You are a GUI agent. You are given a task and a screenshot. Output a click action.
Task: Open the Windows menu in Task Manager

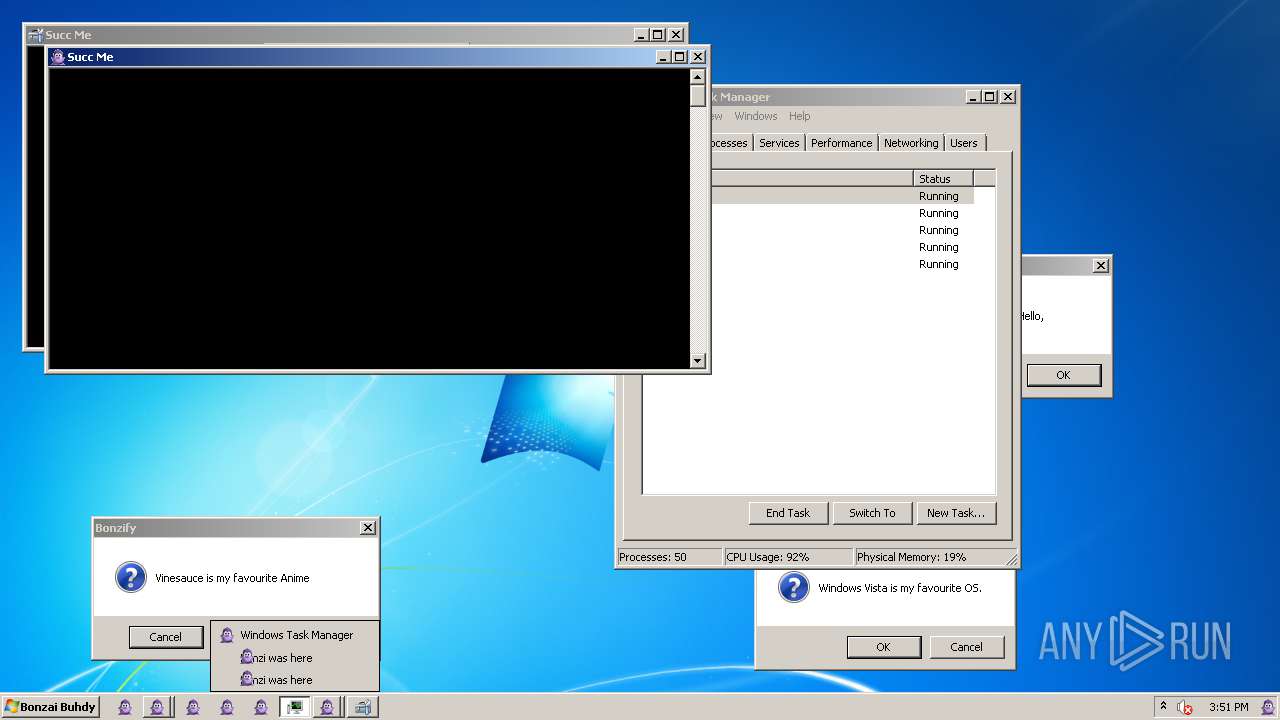point(755,116)
